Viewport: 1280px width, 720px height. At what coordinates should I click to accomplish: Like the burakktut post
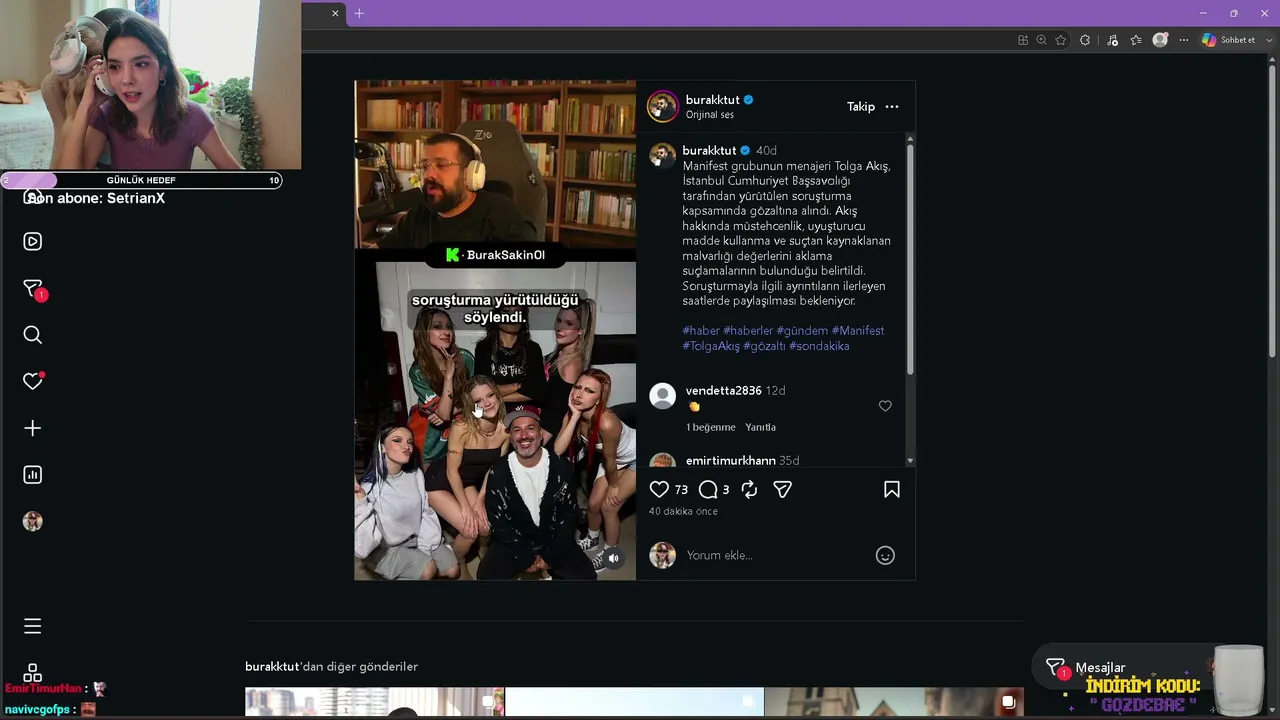(x=659, y=489)
